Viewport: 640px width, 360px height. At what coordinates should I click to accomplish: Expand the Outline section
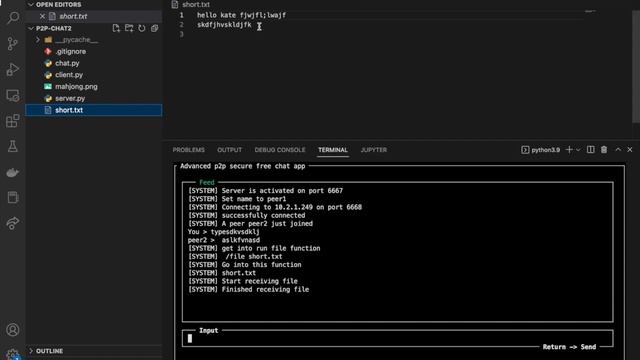click(31, 351)
